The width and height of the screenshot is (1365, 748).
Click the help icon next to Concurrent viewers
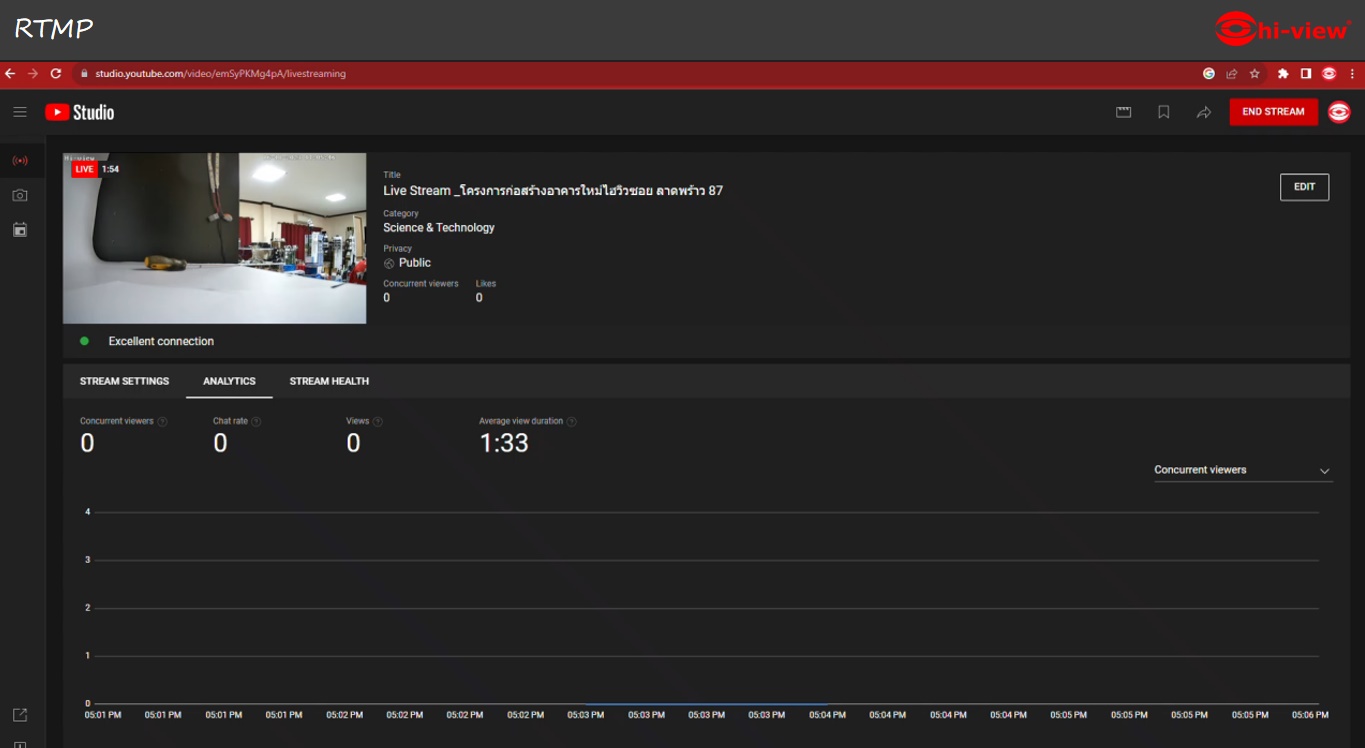(x=163, y=421)
